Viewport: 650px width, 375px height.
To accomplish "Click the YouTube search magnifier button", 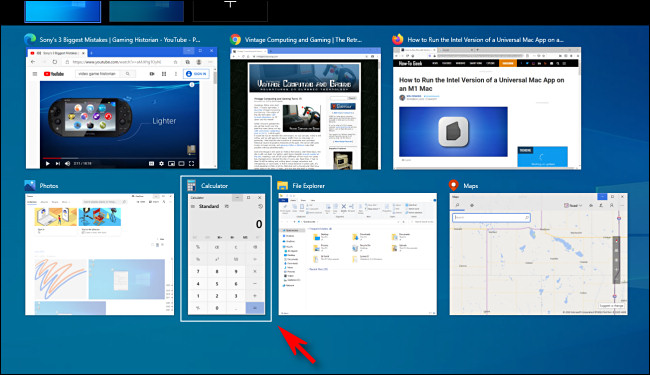I will click(128, 74).
